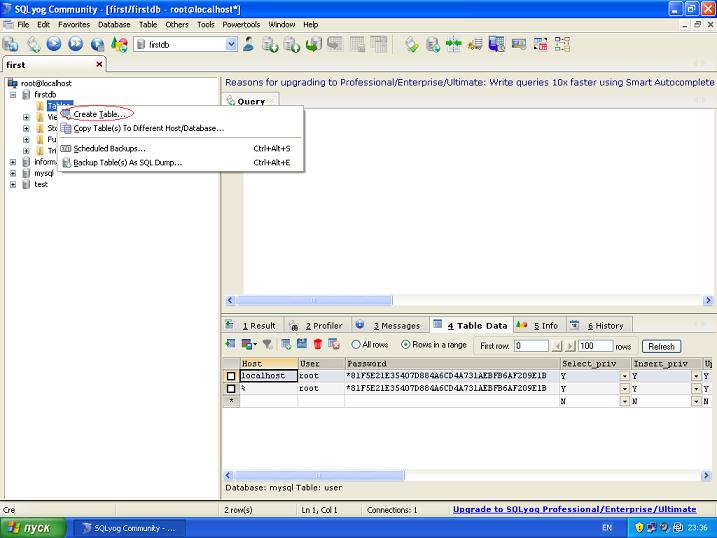717x538 pixels.
Task: Select the Rows in a range radio button
Action: tap(405, 345)
